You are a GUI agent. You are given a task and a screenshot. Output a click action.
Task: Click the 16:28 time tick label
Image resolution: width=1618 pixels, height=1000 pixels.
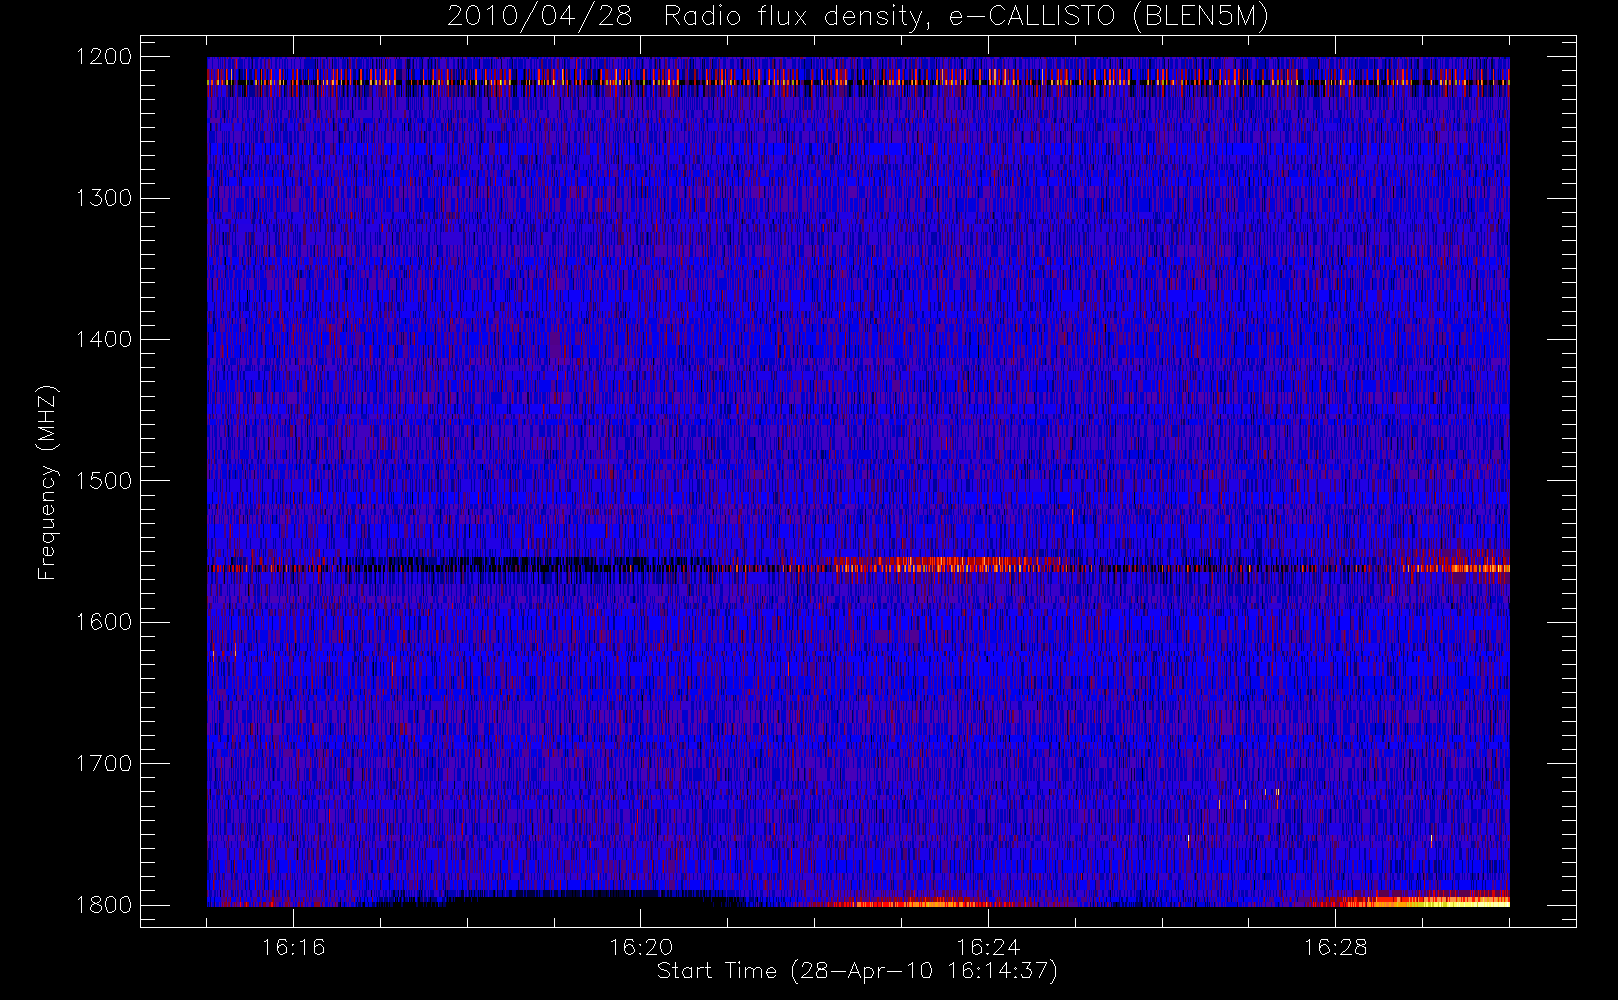coord(1335,947)
